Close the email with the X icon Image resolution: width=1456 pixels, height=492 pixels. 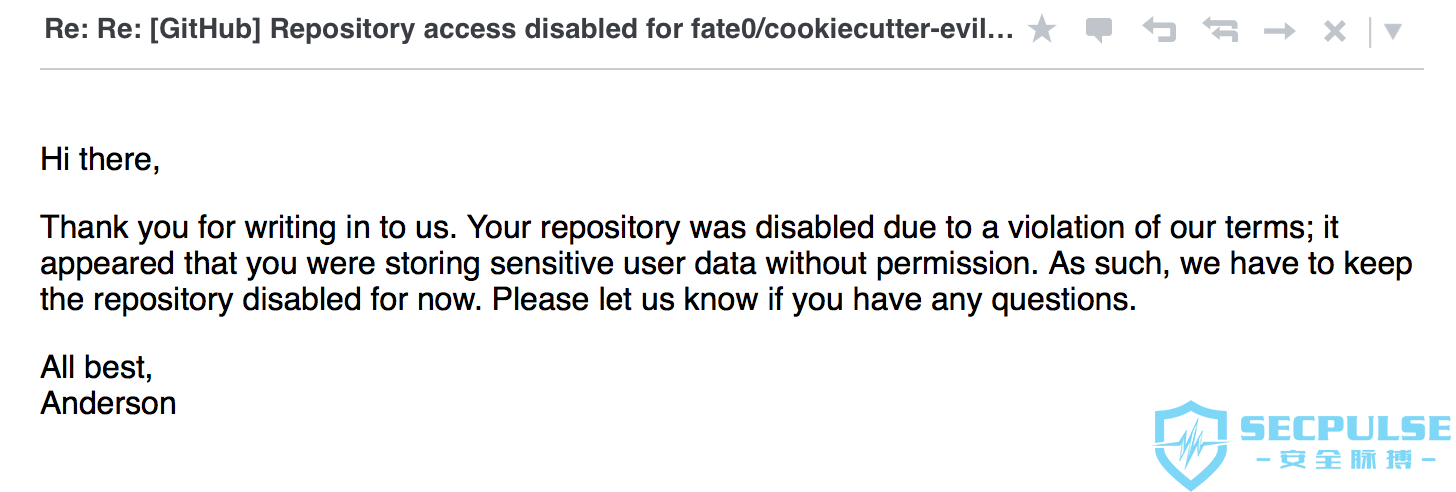(1335, 32)
